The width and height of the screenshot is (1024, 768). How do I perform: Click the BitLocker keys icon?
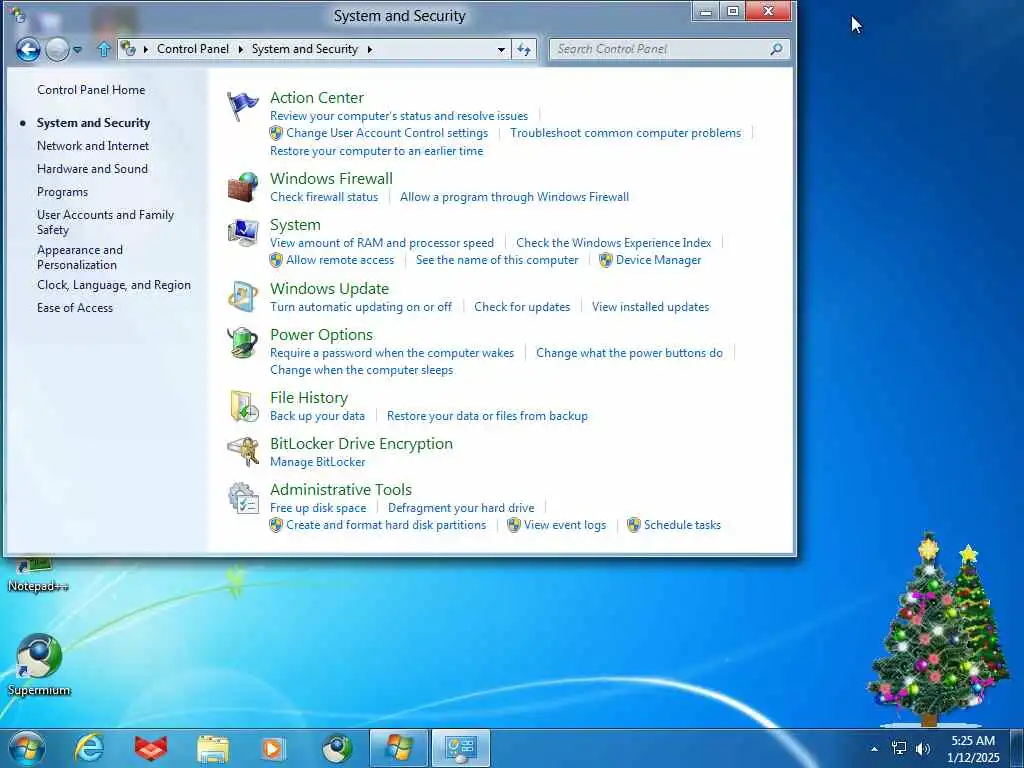tap(243, 452)
